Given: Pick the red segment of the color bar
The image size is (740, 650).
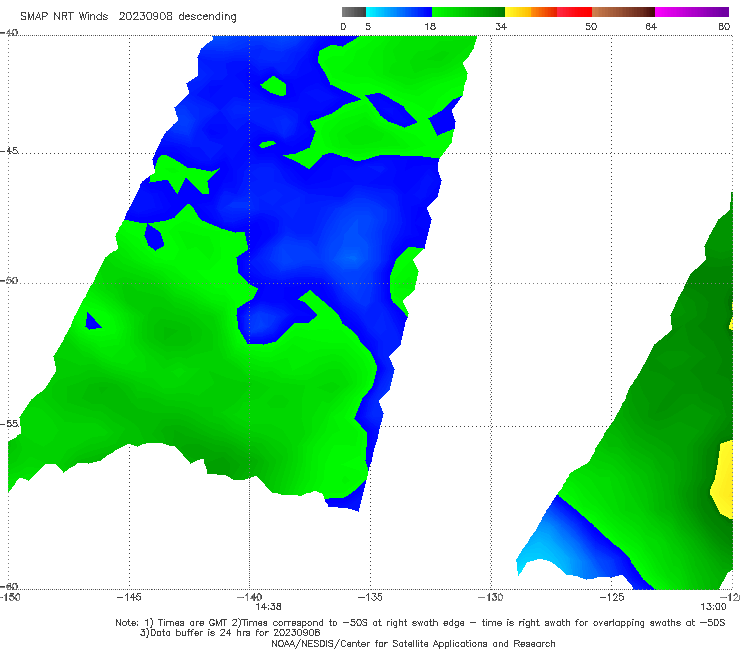Looking at the screenshot, I should coord(574,12).
